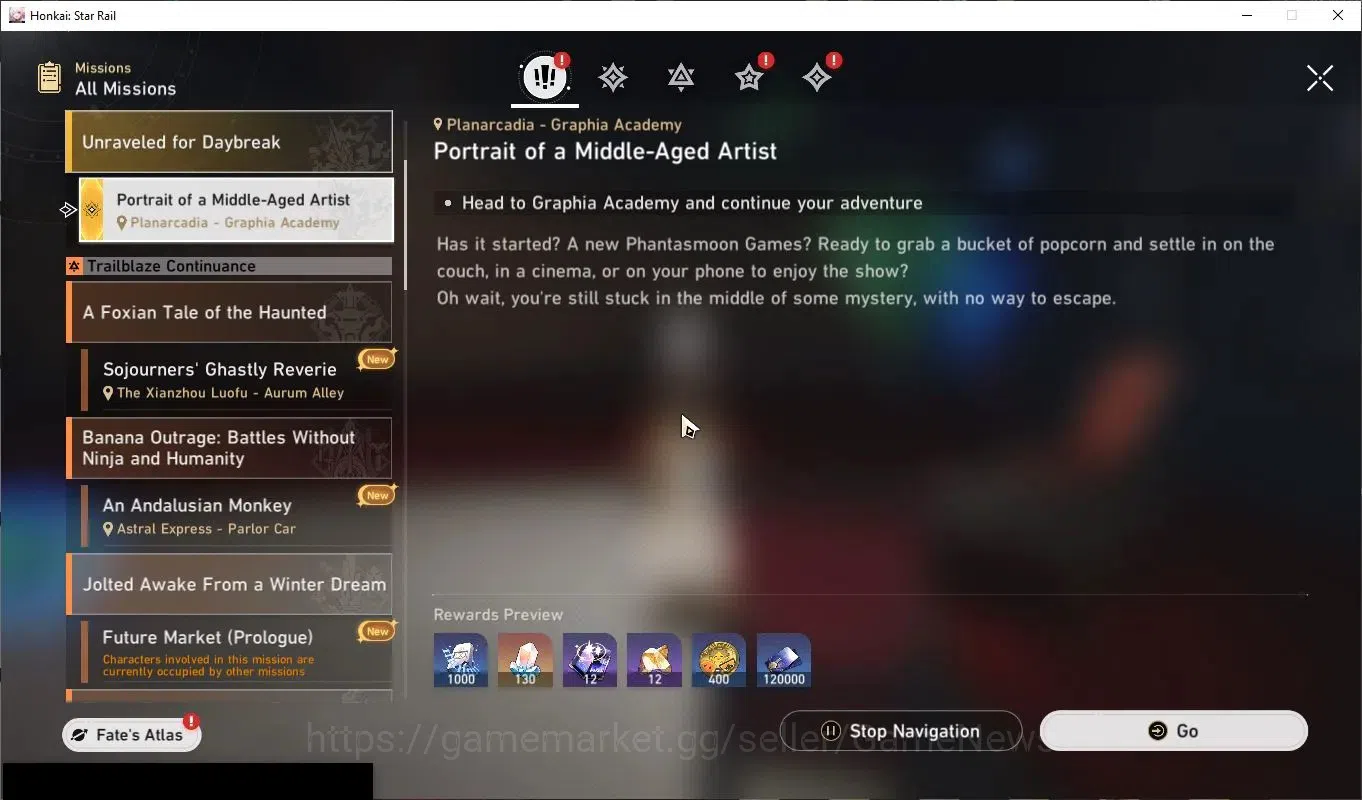Select Portrait of a Middle-Aged Artist mission
Screen dimensions: 1362x800
[236, 210]
